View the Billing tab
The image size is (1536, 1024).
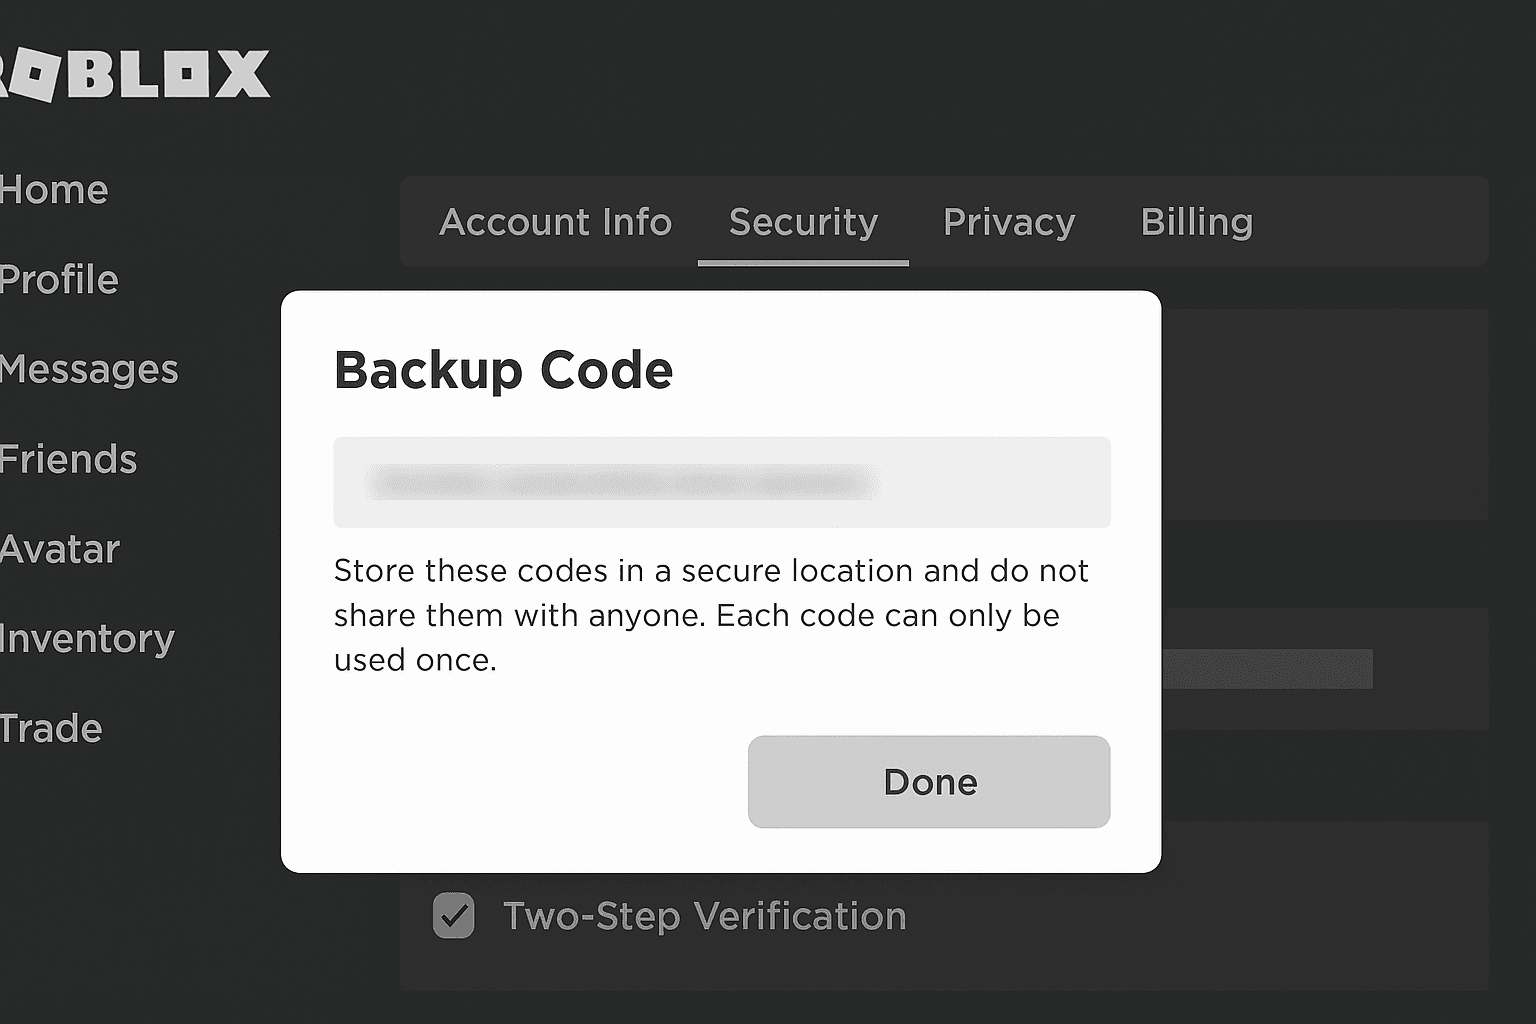pos(1197,222)
